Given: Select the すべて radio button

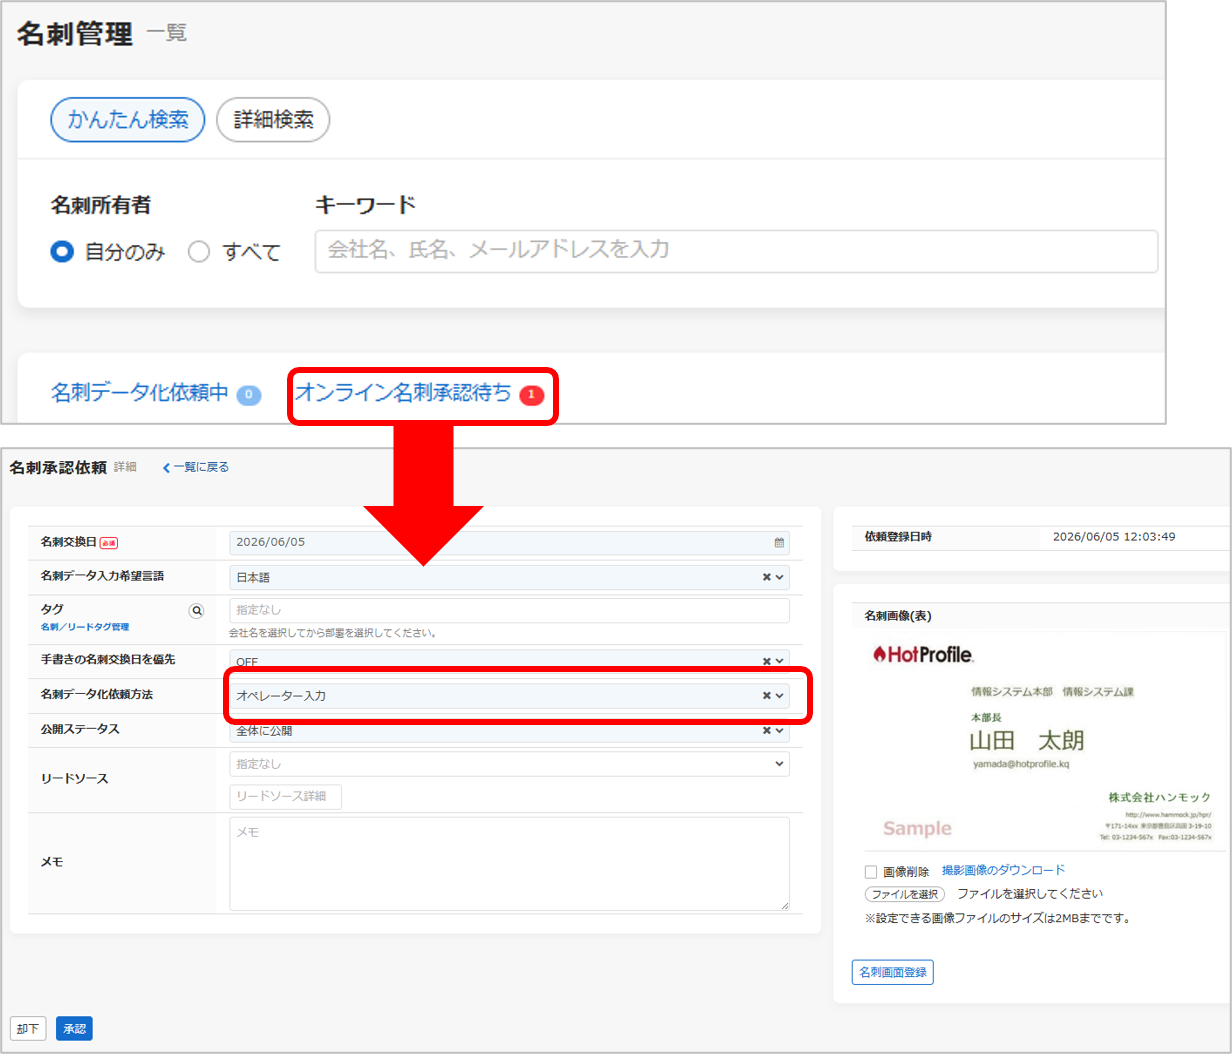Looking at the screenshot, I should coord(199,252).
